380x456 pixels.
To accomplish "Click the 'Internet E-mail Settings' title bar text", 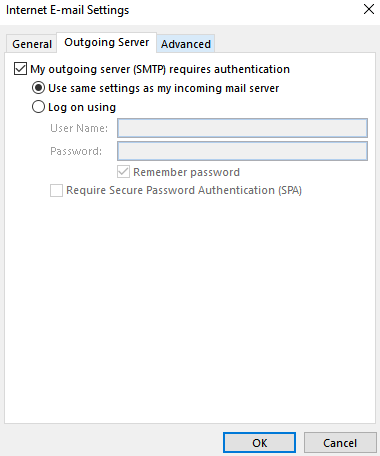I will pyautogui.click(x=68, y=10).
